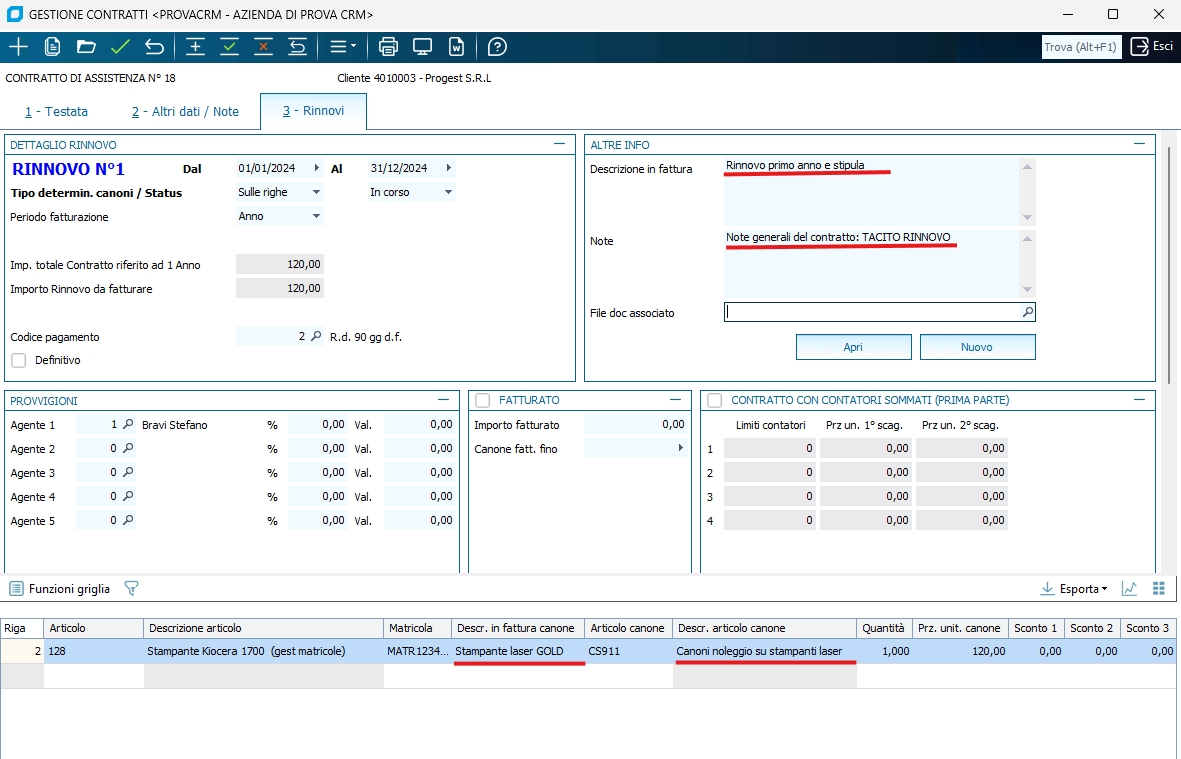The height and width of the screenshot is (759, 1181).
Task: Click the delete row red X icon
Action: [x=263, y=47]
